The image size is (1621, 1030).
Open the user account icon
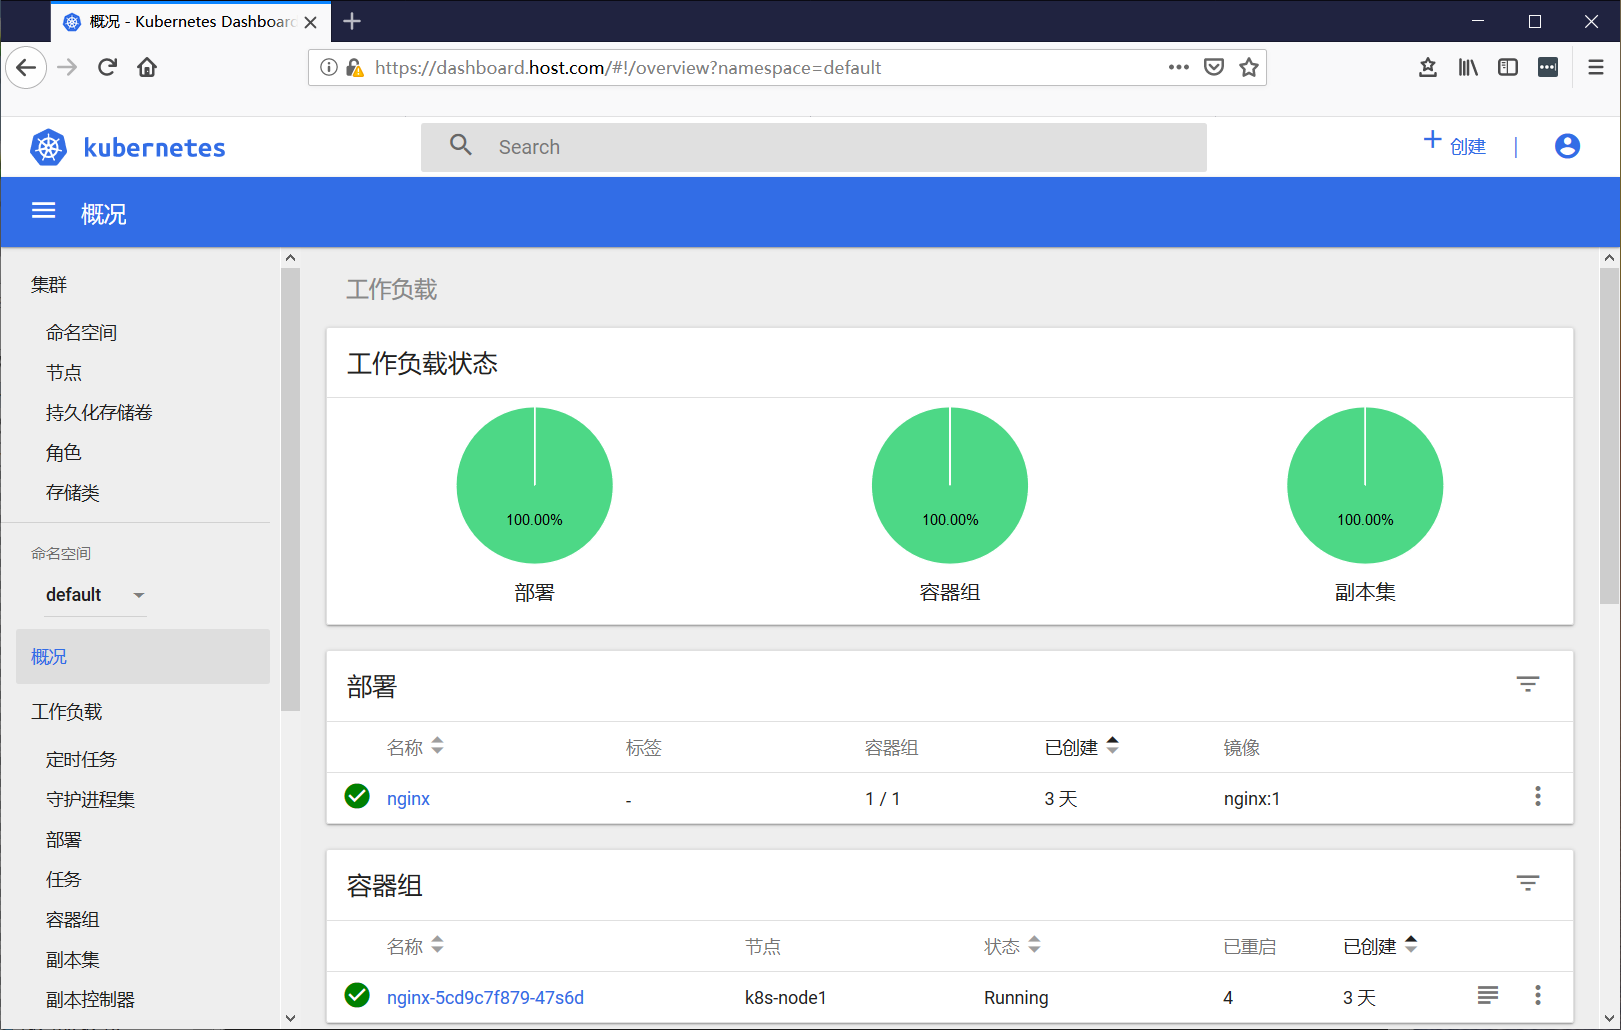coord(1566,146)
